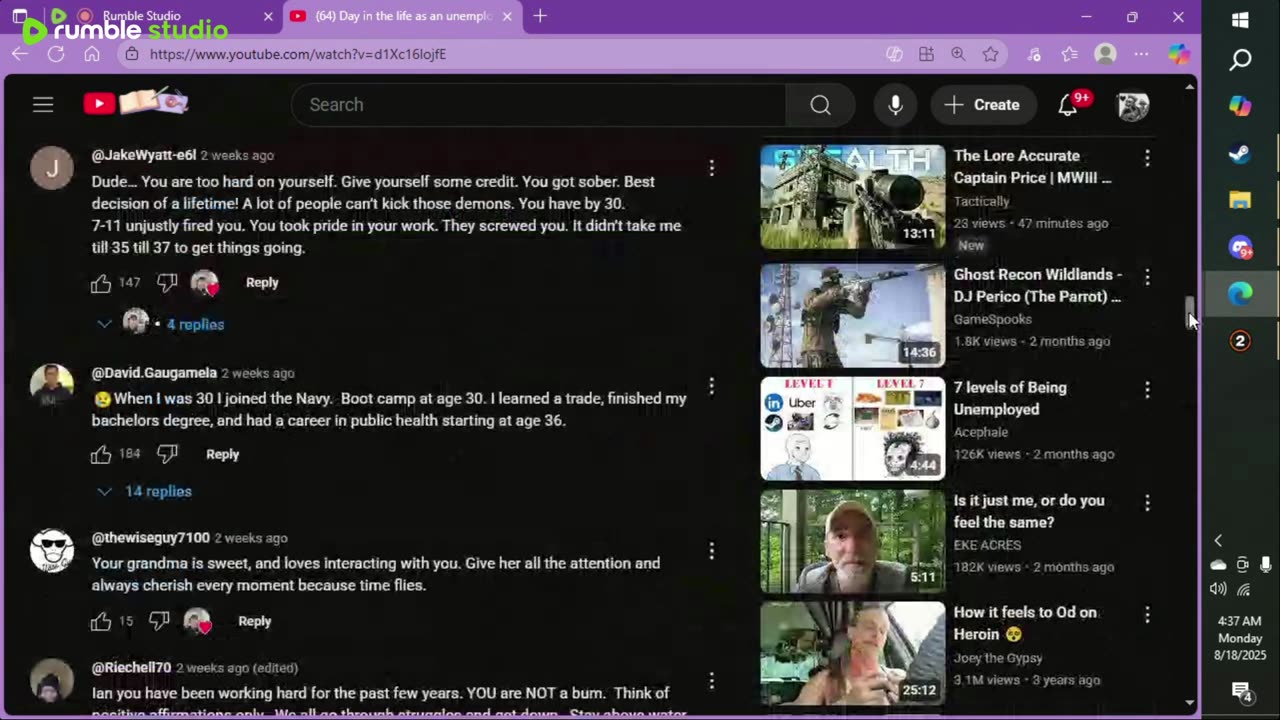1280x720 pixels.
Task: Reply to JakeWyatt-e6l's comment
Action: pos(262,283)
